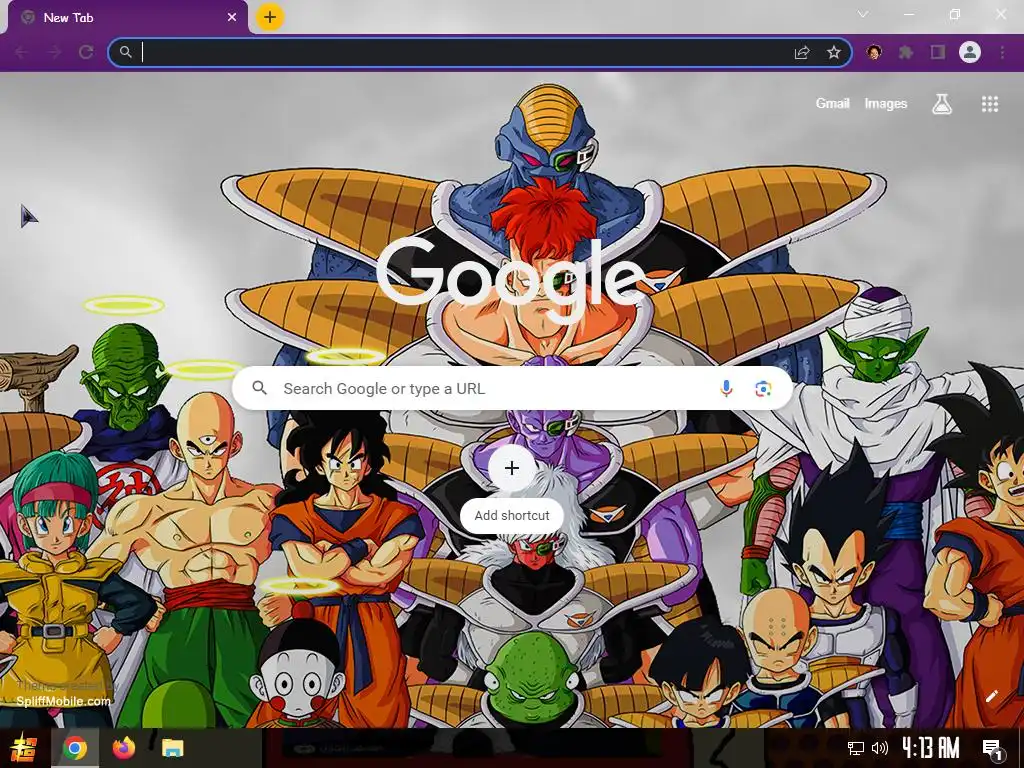Image resolution: width=1024 pixels, height=768 pixels.
Task: Open Chrome from the taskbar
Action: pos(74,748)
